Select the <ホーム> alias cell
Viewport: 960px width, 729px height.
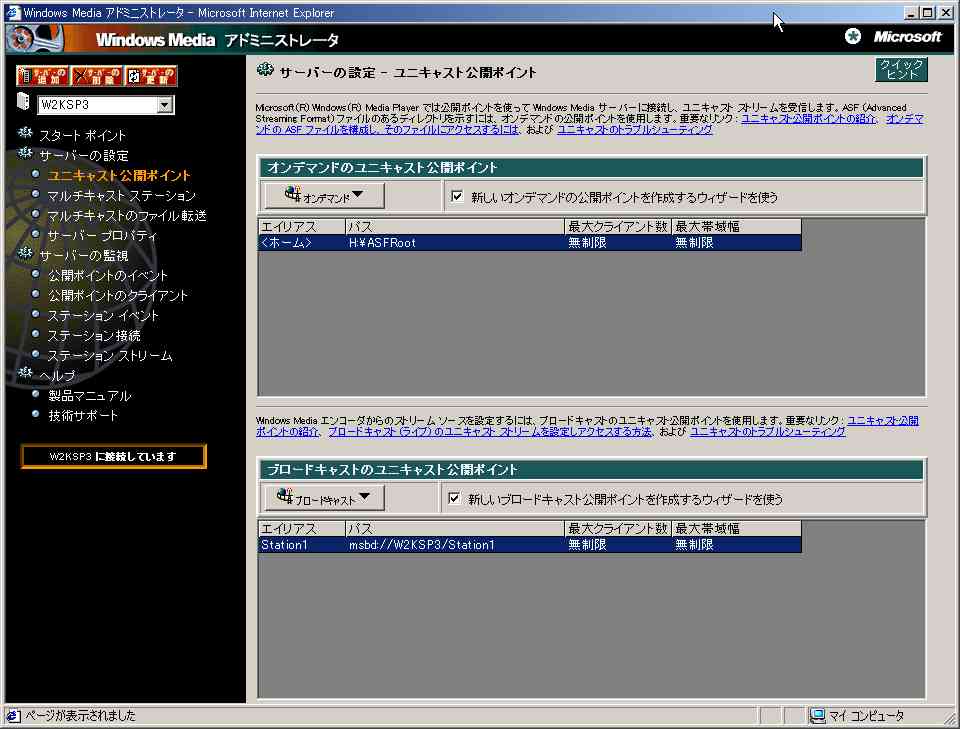(301, 243)
